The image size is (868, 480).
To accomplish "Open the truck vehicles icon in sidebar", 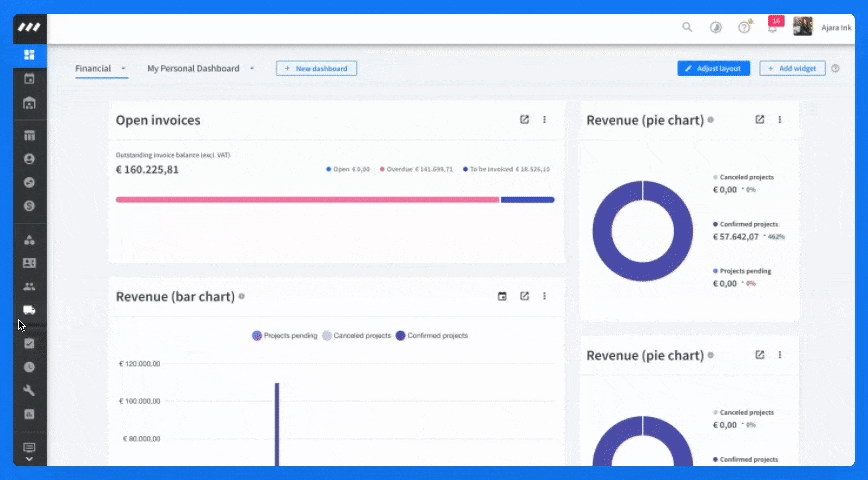I will tap(29, 310).
